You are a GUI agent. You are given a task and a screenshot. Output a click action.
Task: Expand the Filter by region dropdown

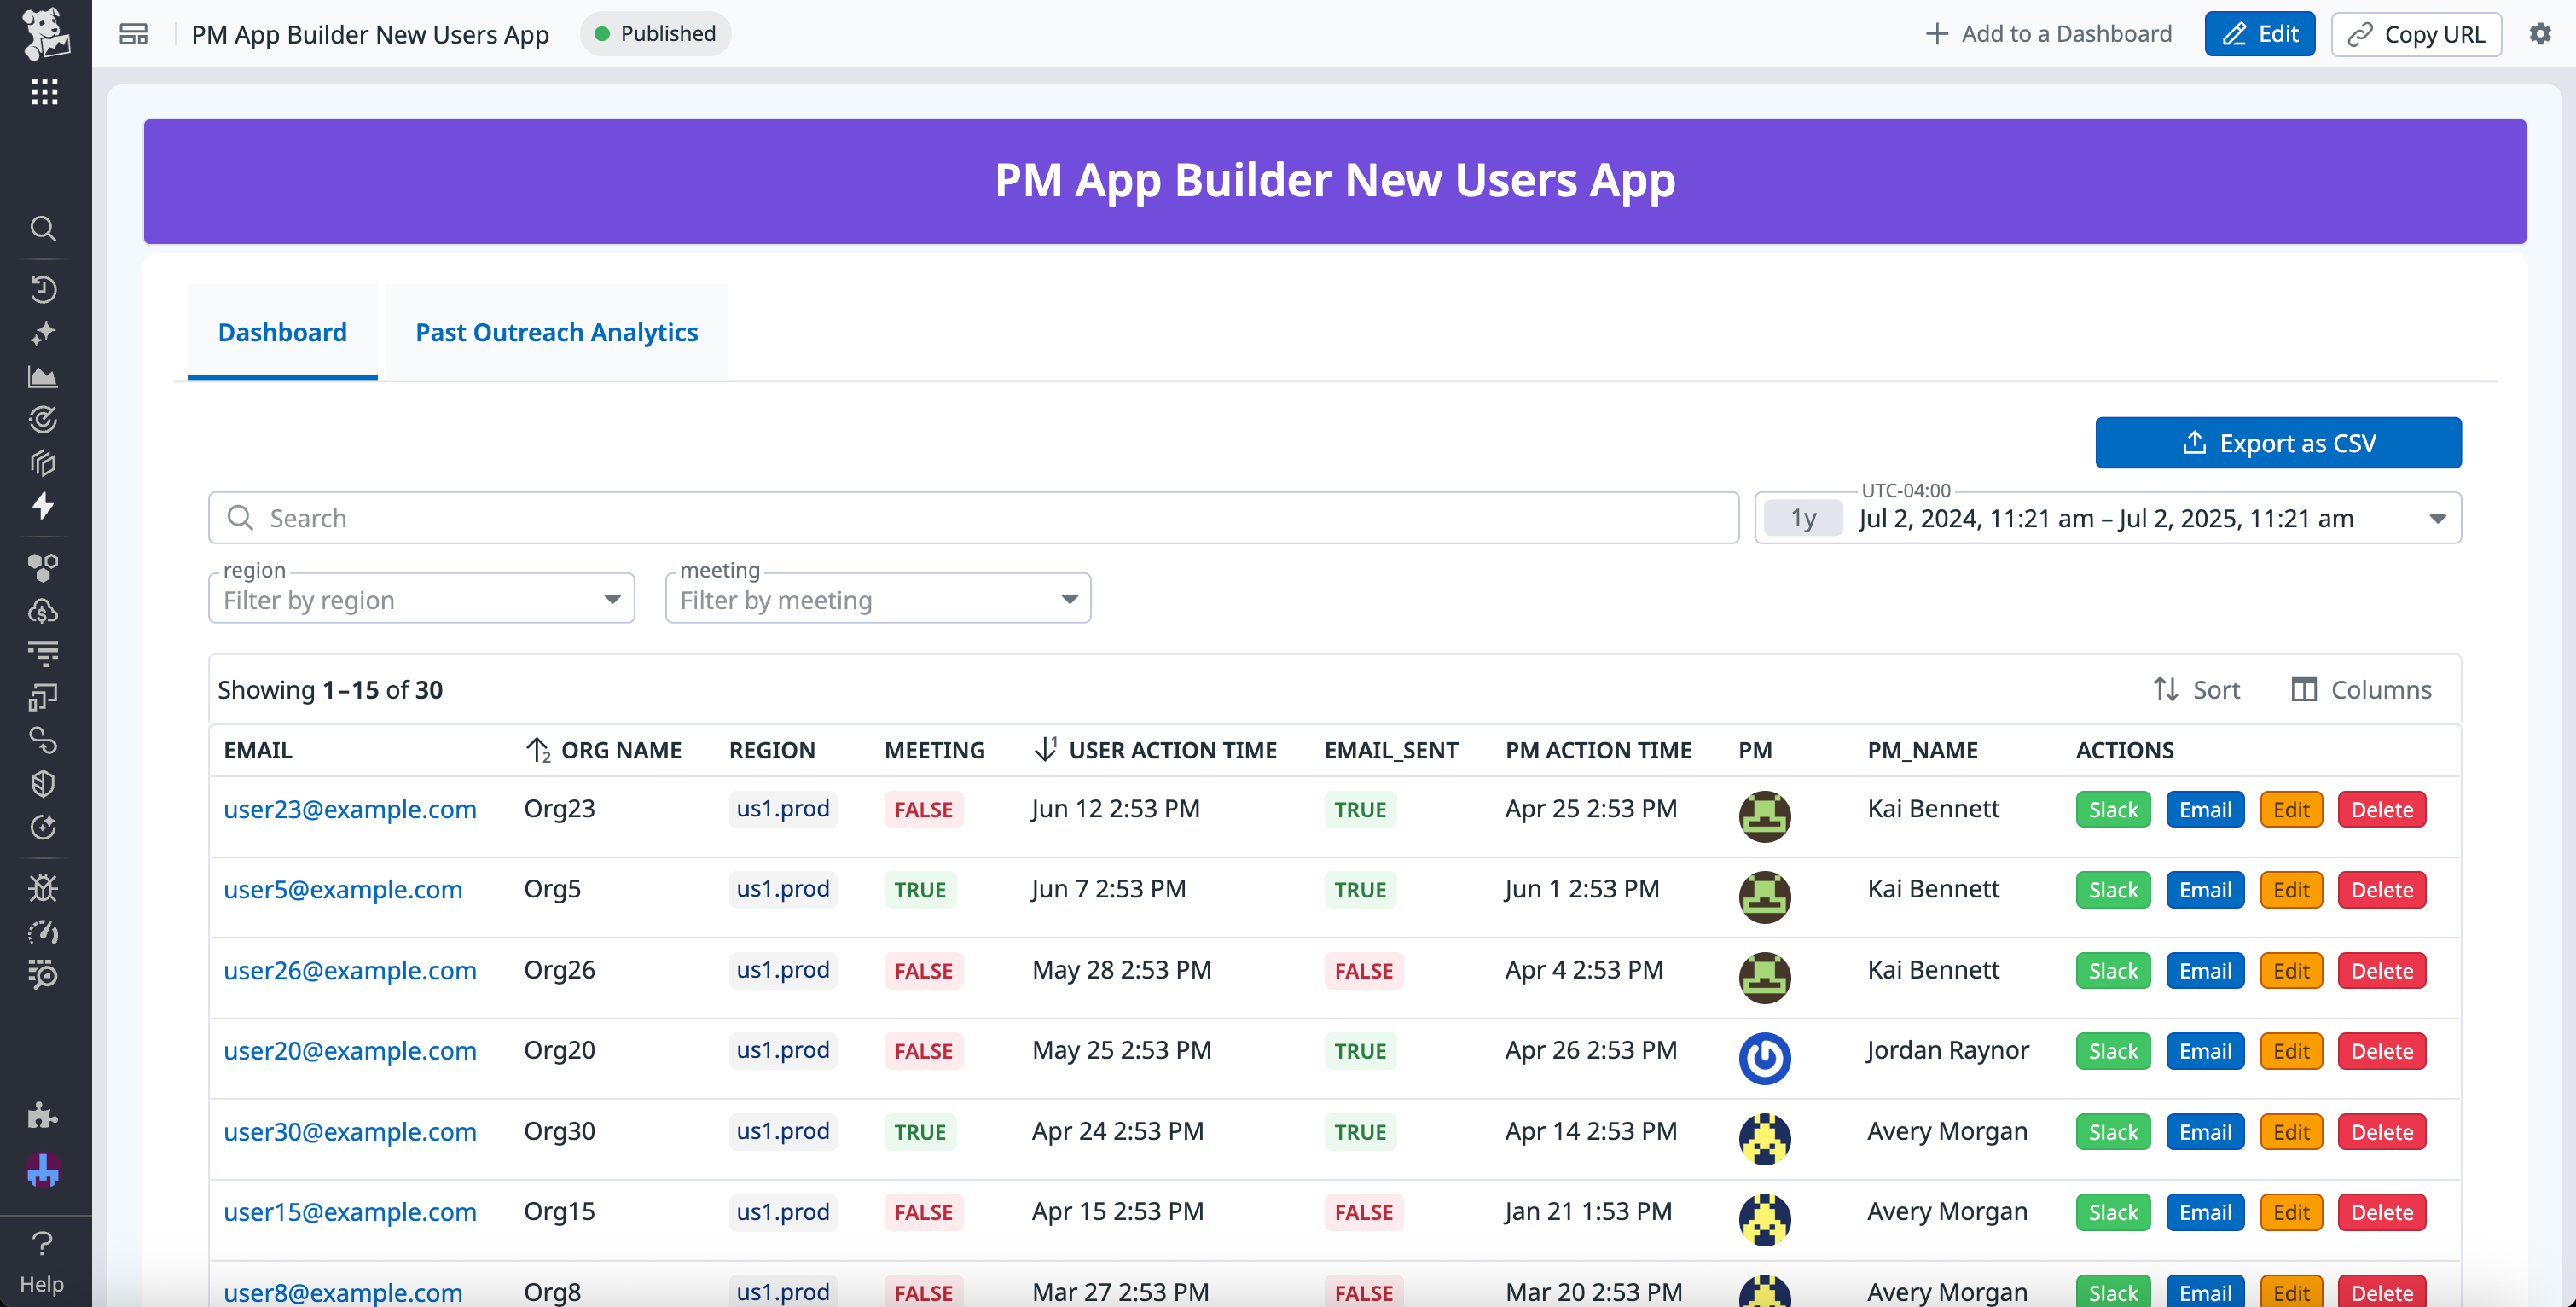[420, 598]
